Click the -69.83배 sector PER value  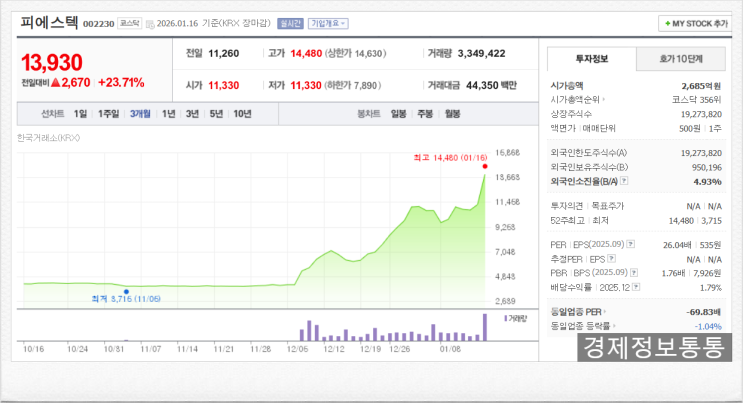pos(704,312)
